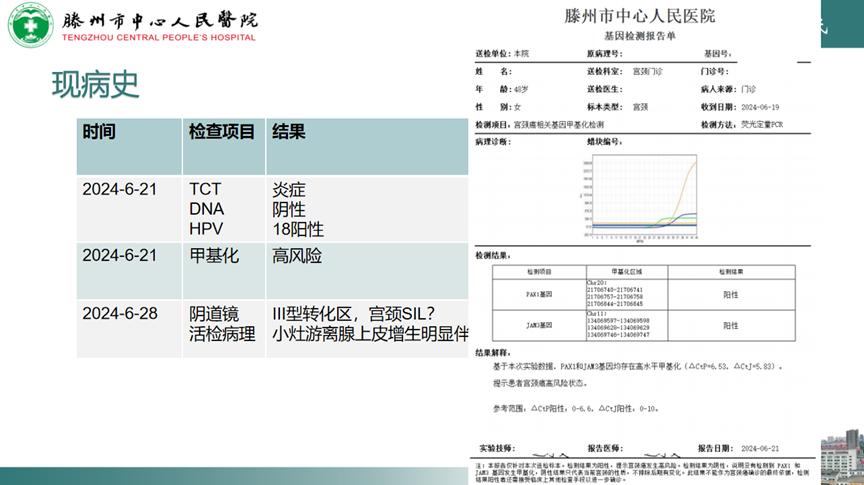Click the '结果解释:' section label
The image size is (864, 485).
click(493, 353)
